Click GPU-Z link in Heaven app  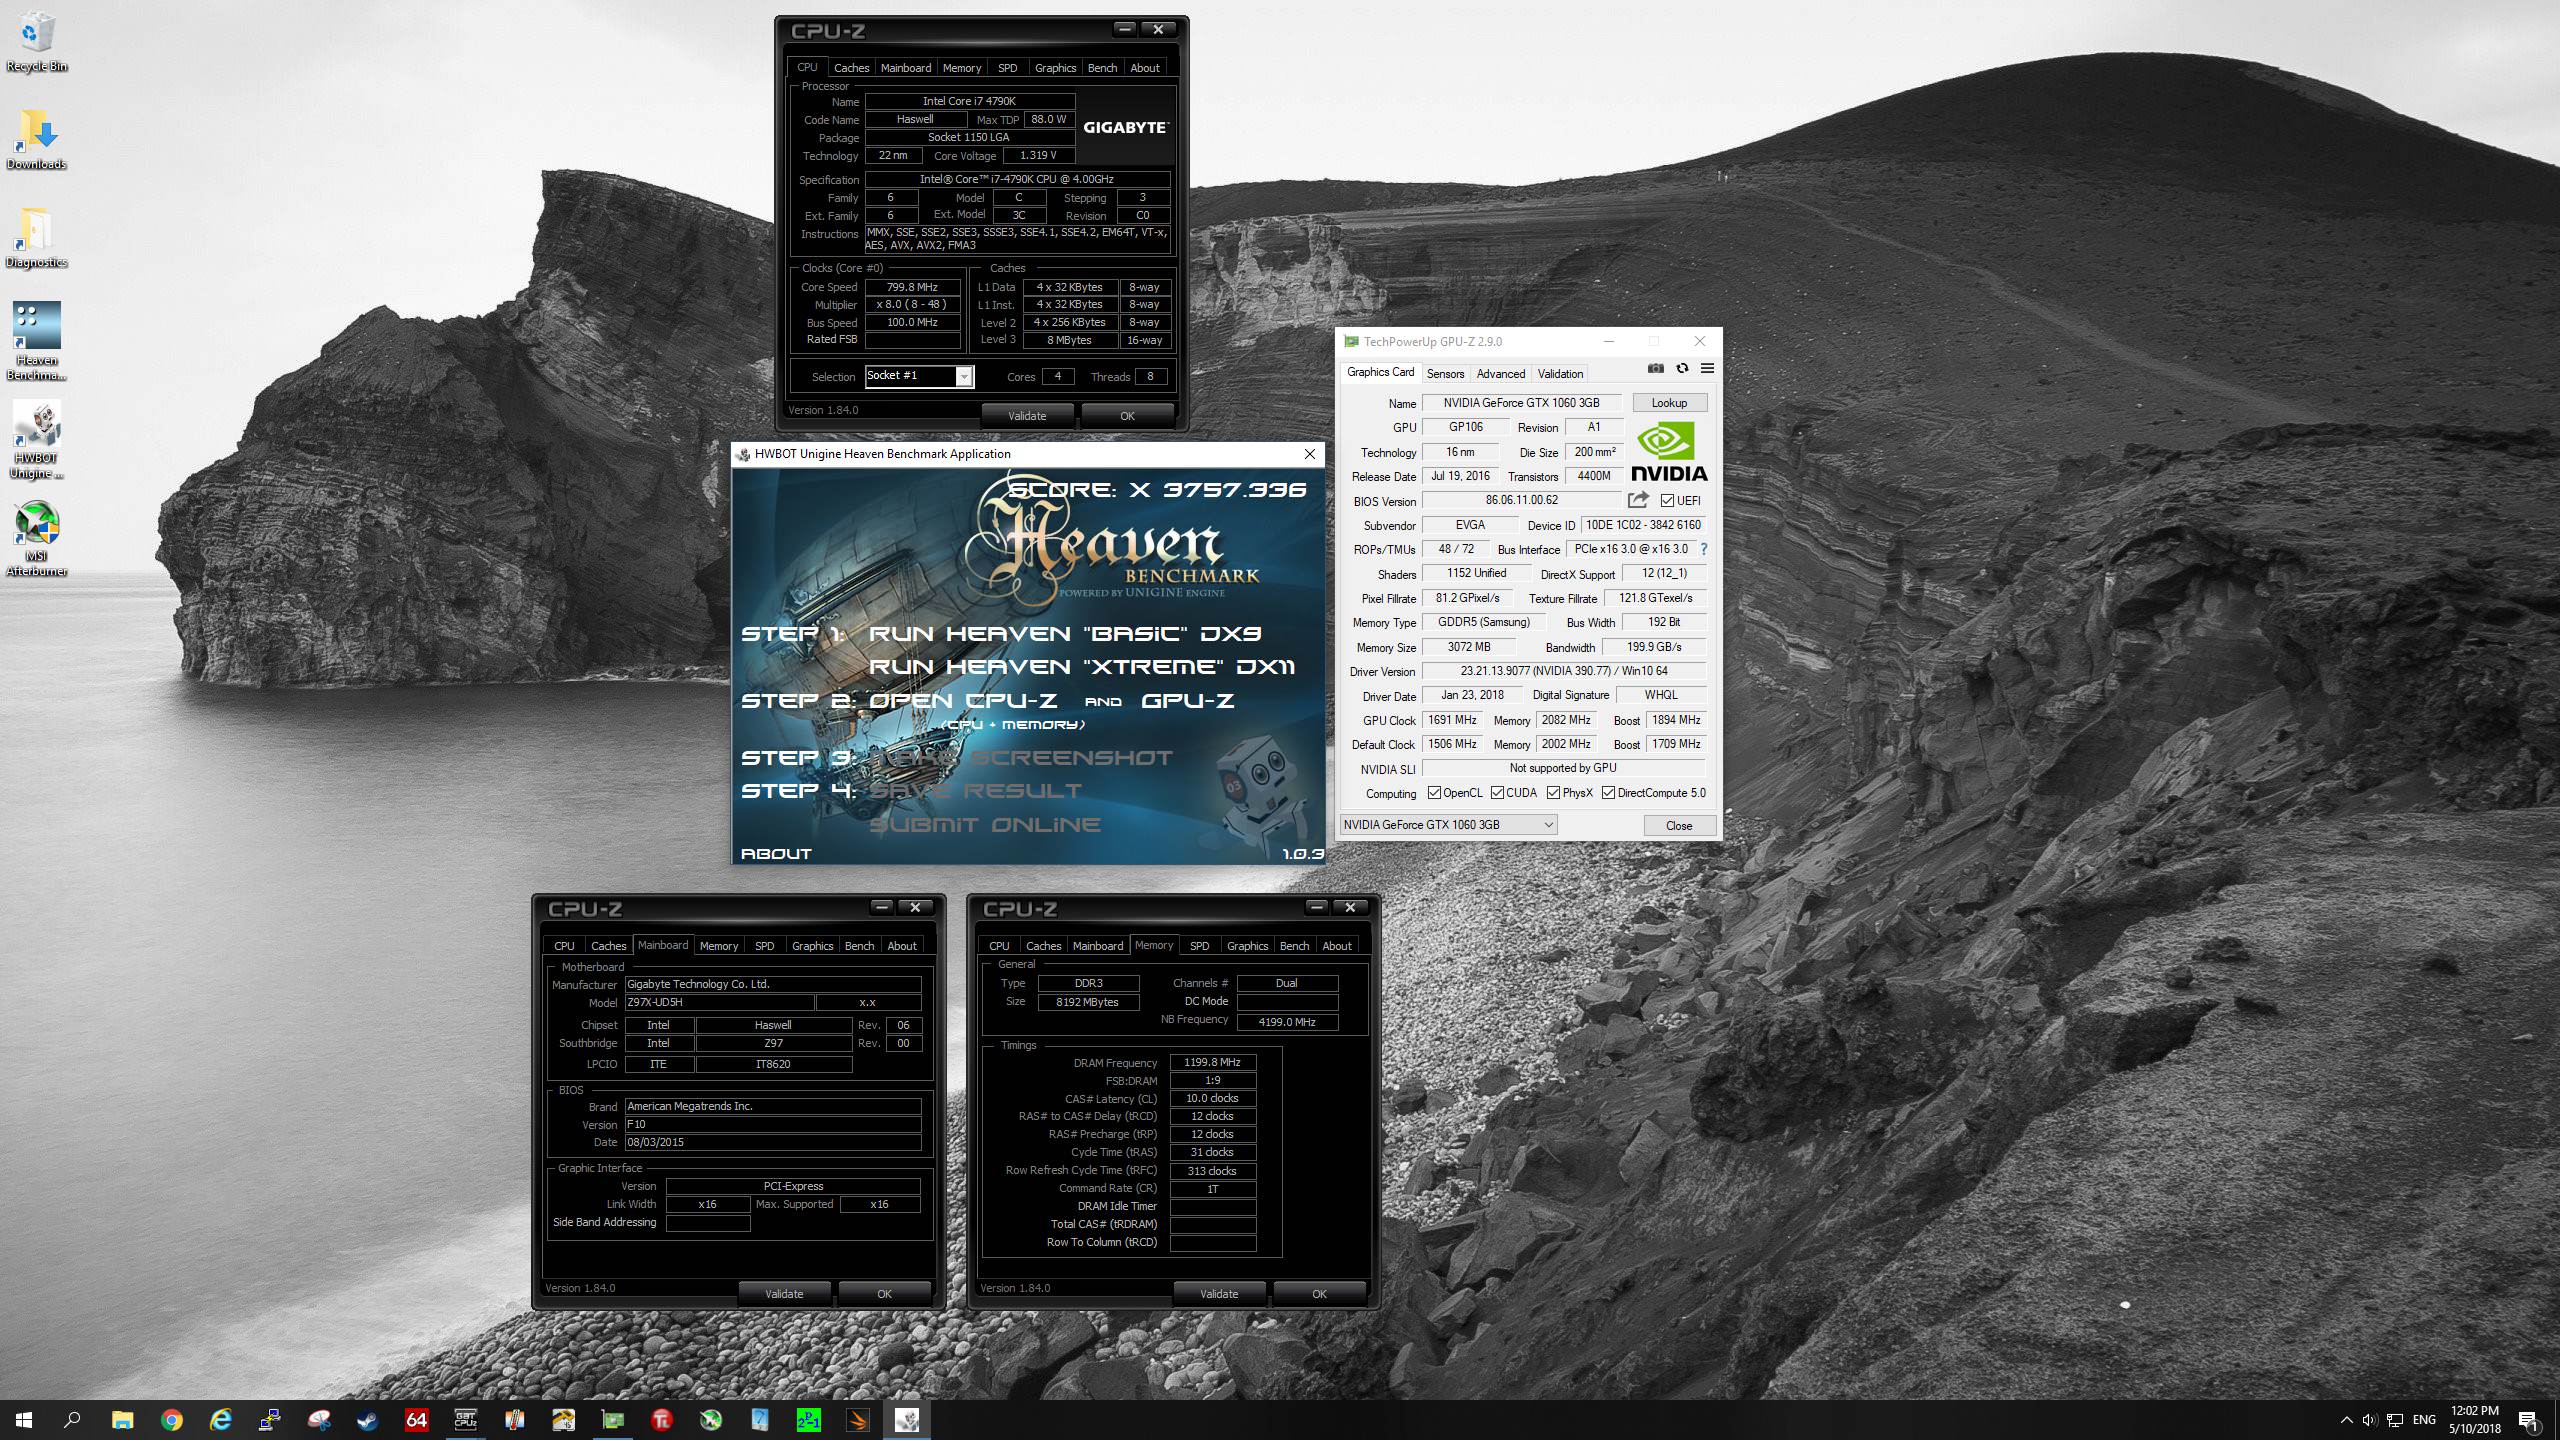1187,701
